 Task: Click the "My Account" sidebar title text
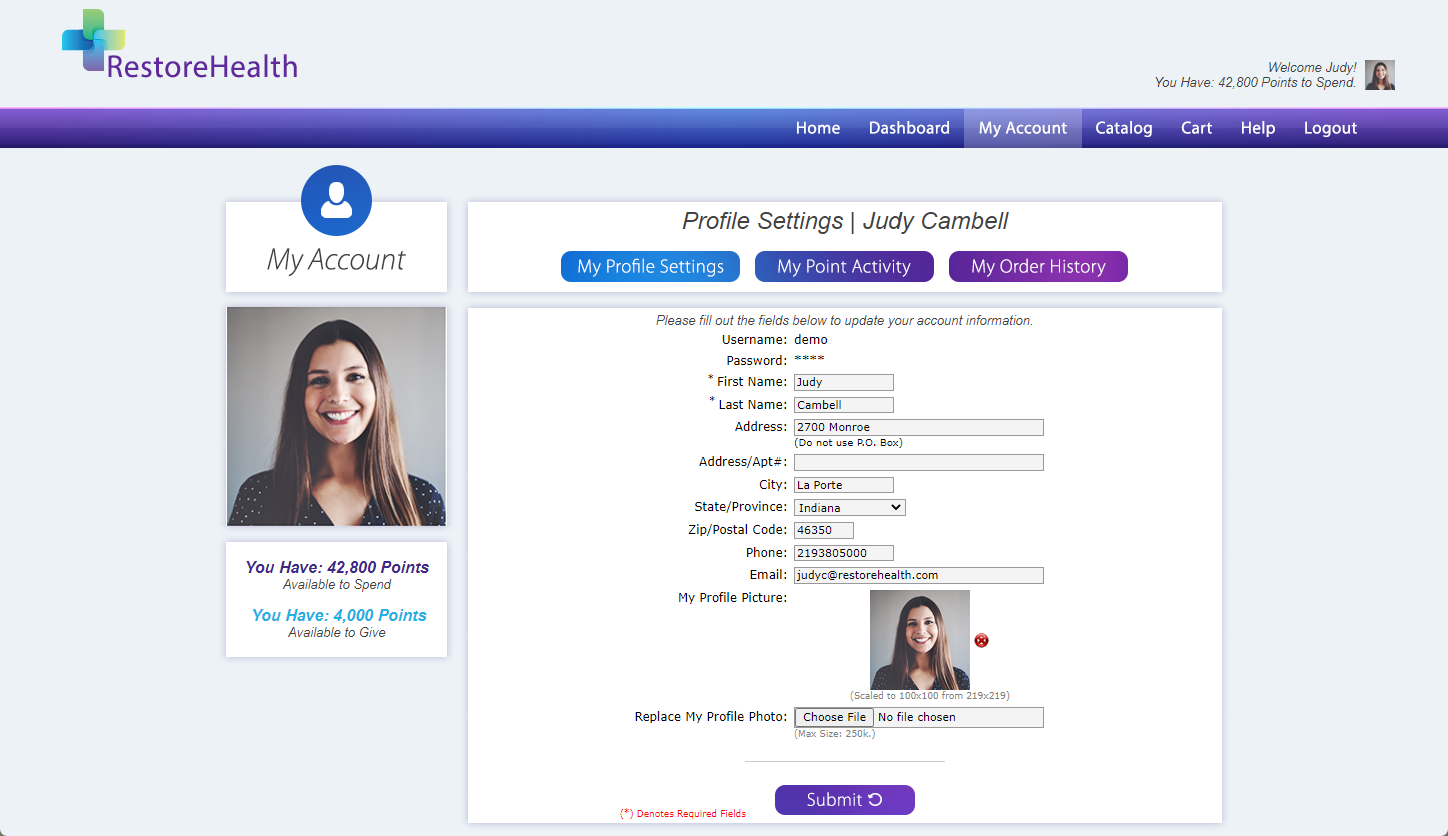pyautogui.click(x=336, y=260)
